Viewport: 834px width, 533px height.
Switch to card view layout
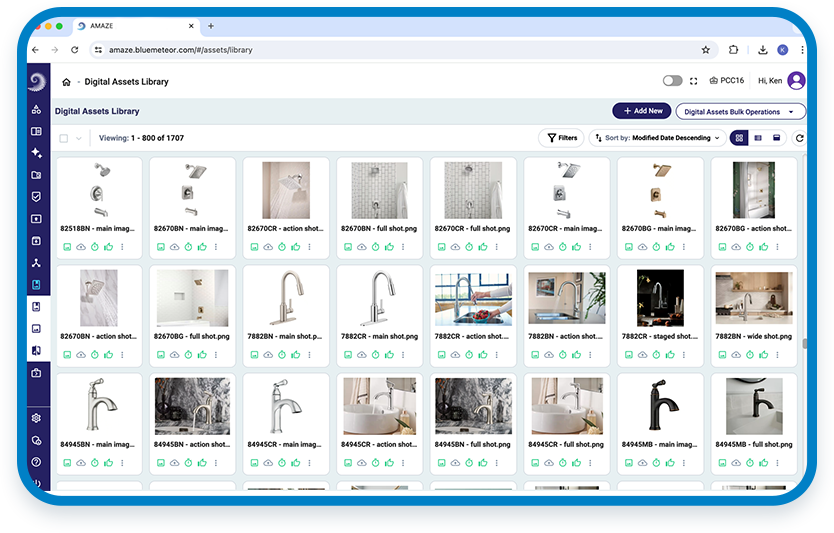click(x=777, y=138)
